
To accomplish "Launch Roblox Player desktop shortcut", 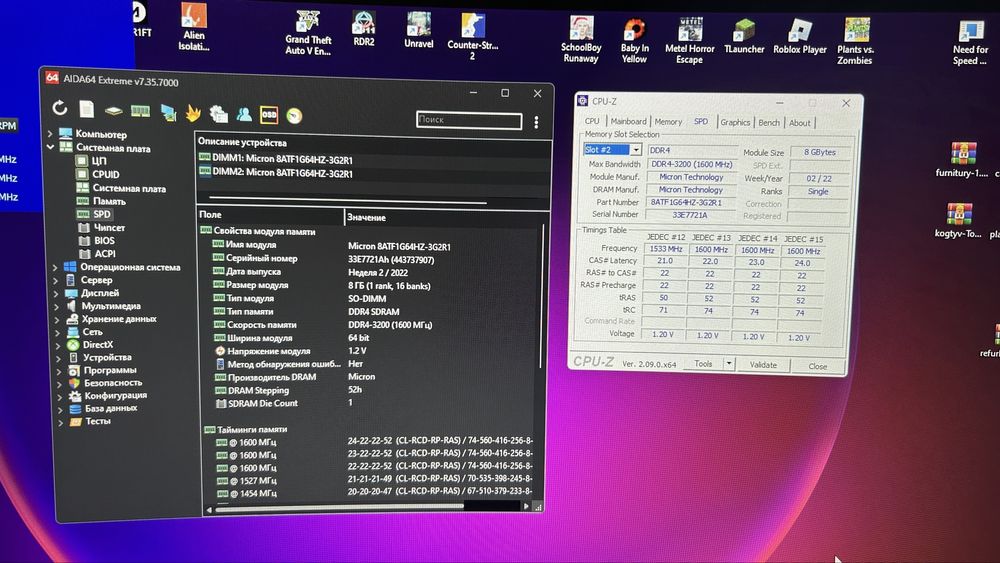I will (x=800, y=37).
